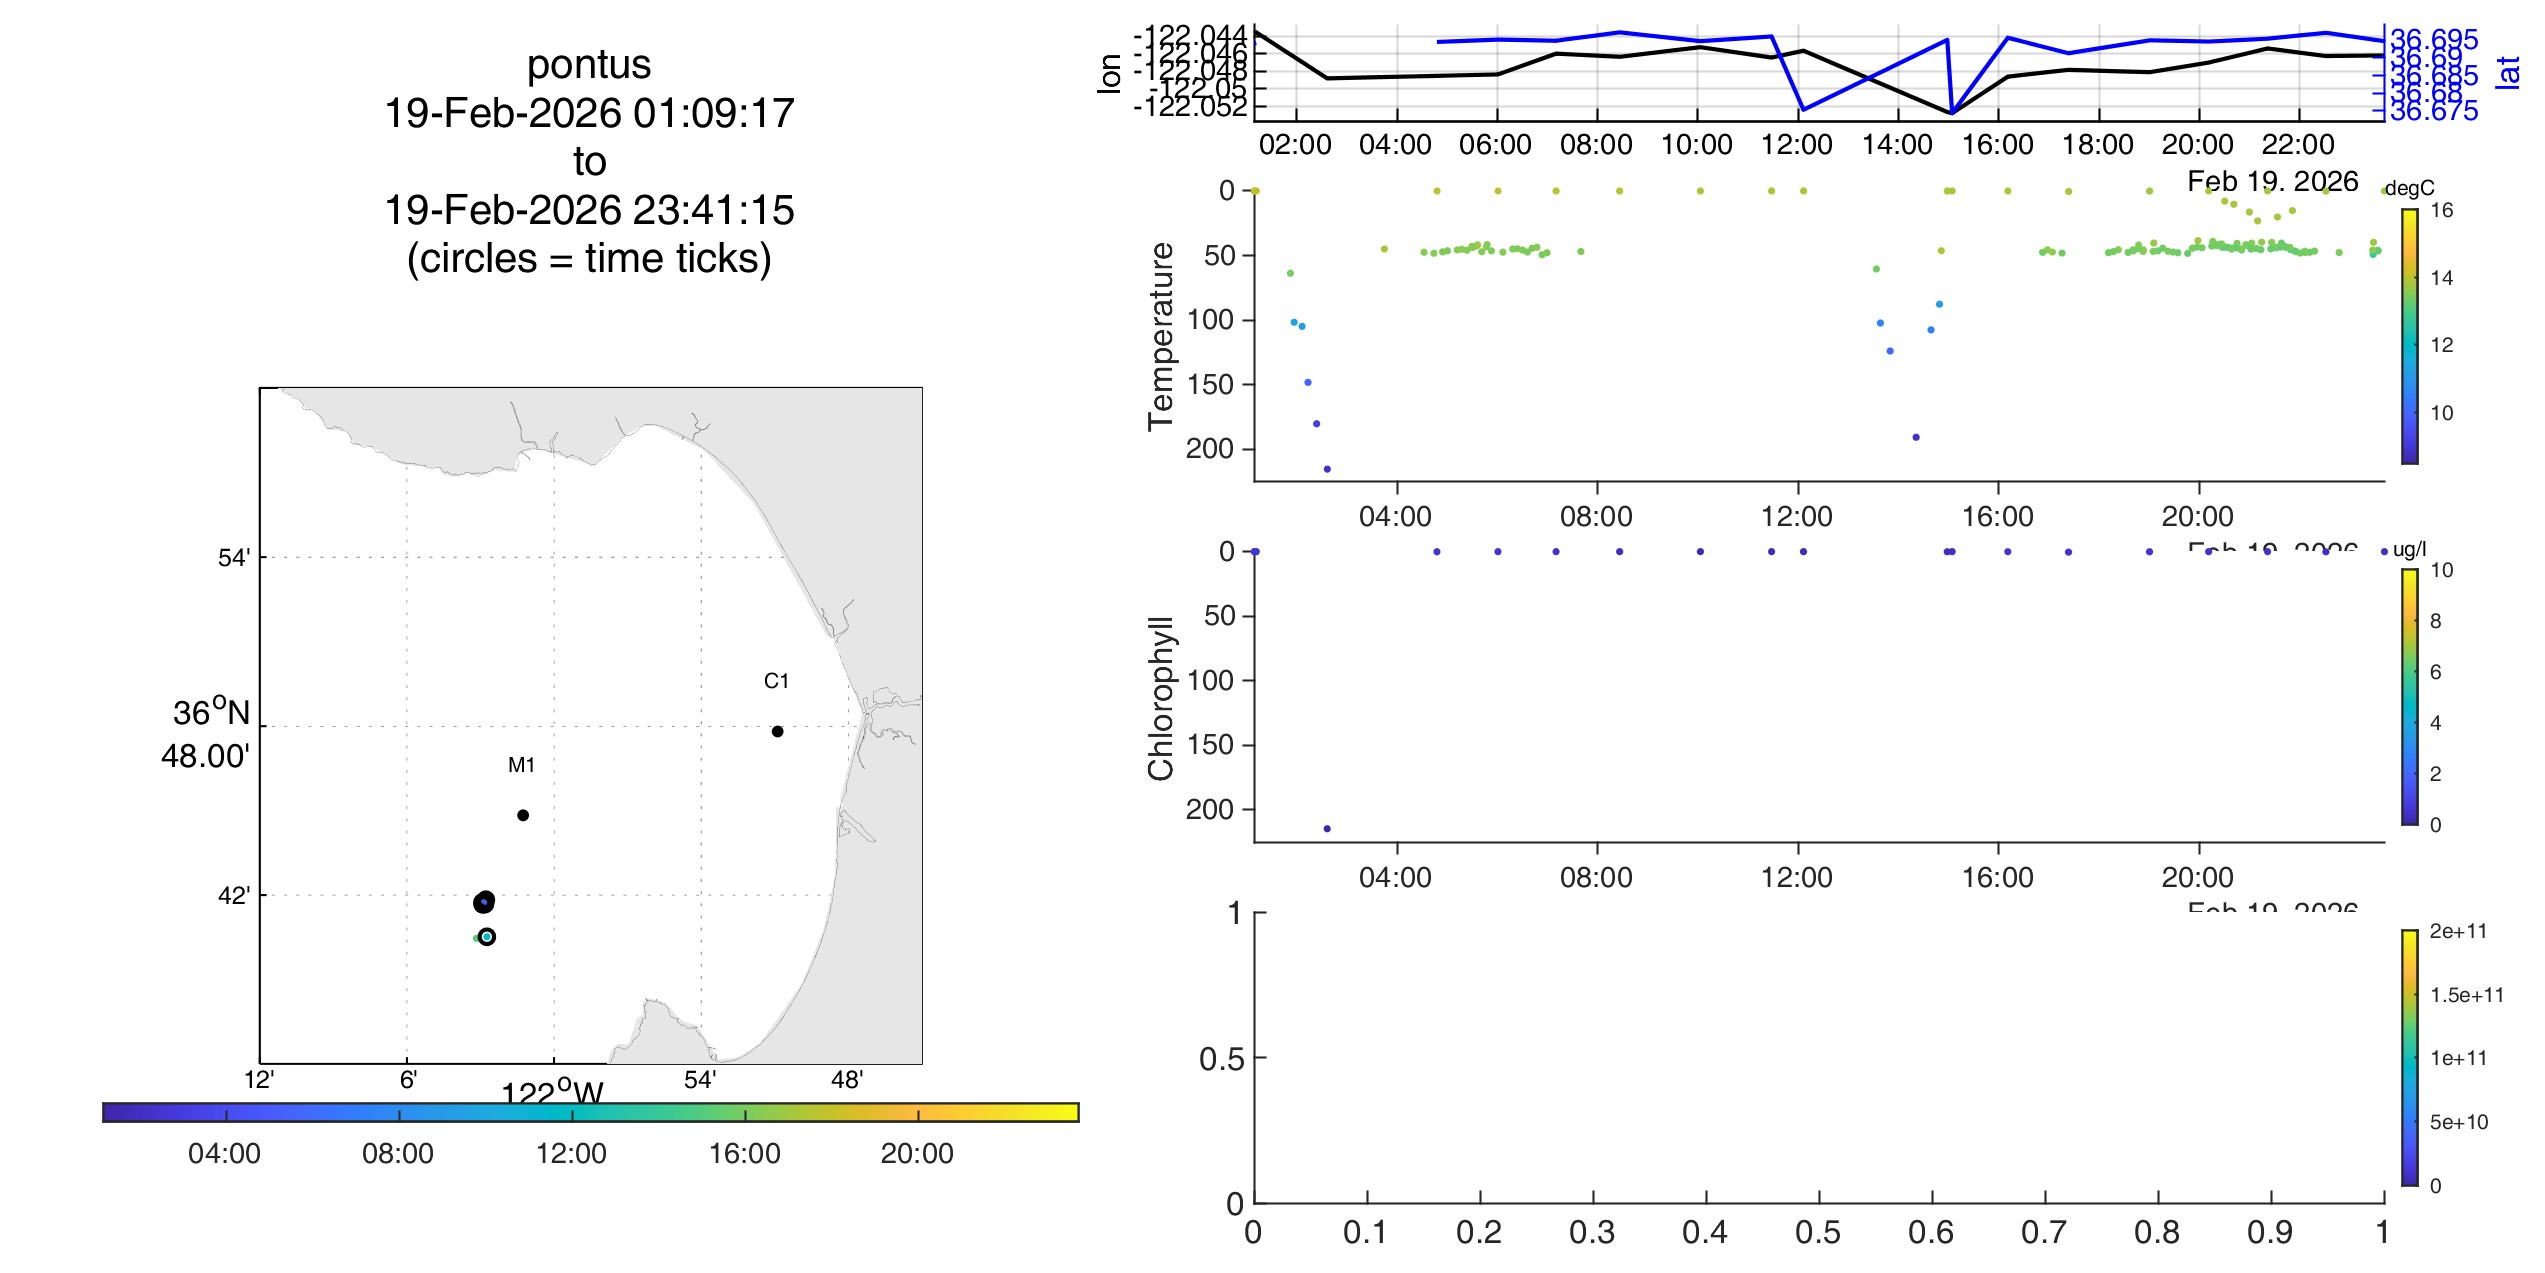Click the 190 m temperature point near 14:20

(x=1916, y=437)
